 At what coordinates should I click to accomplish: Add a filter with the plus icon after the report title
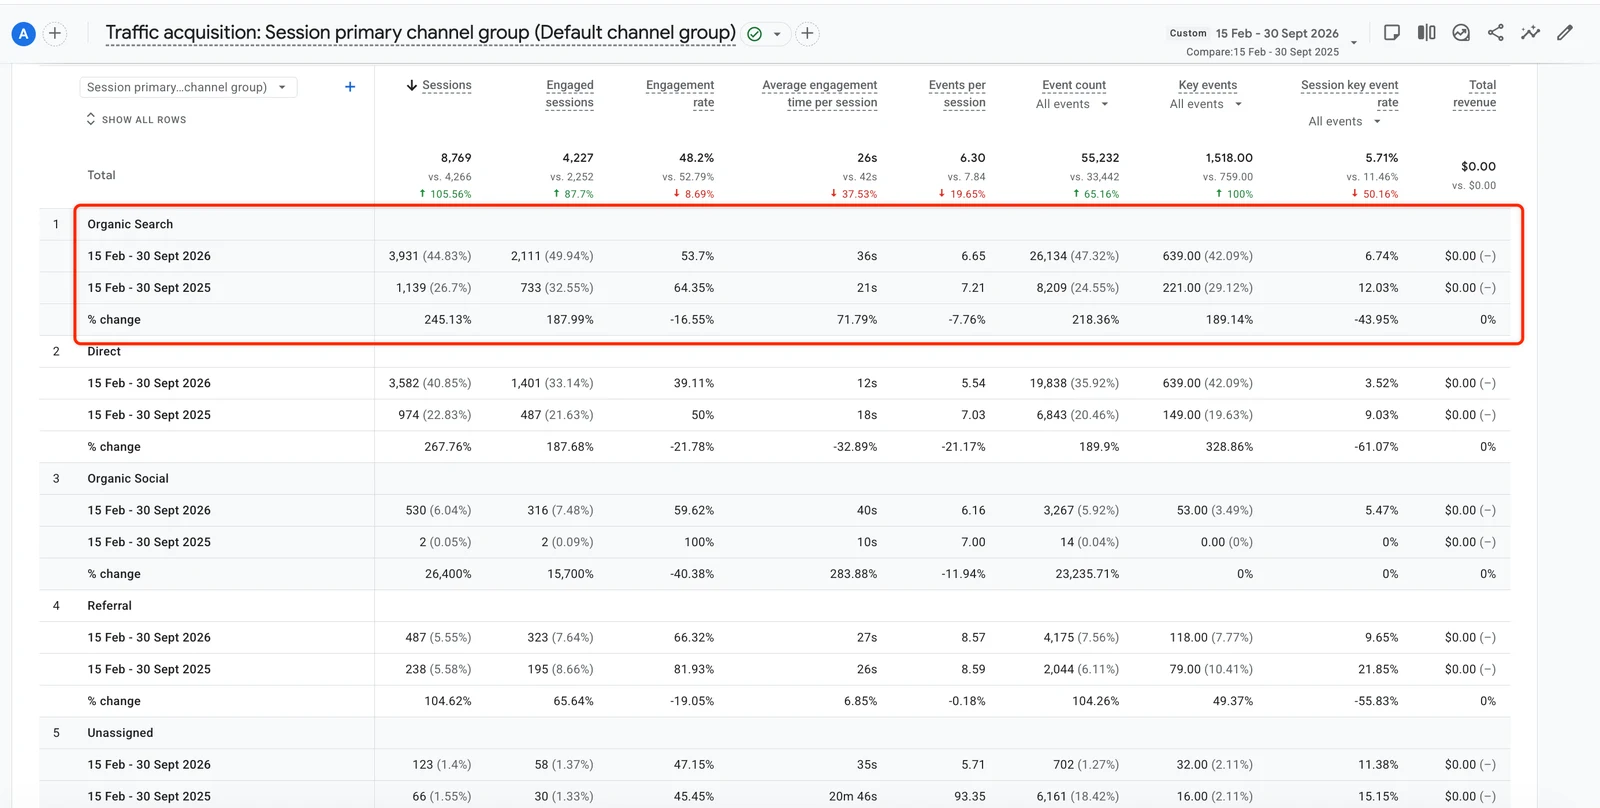[807, 34]
